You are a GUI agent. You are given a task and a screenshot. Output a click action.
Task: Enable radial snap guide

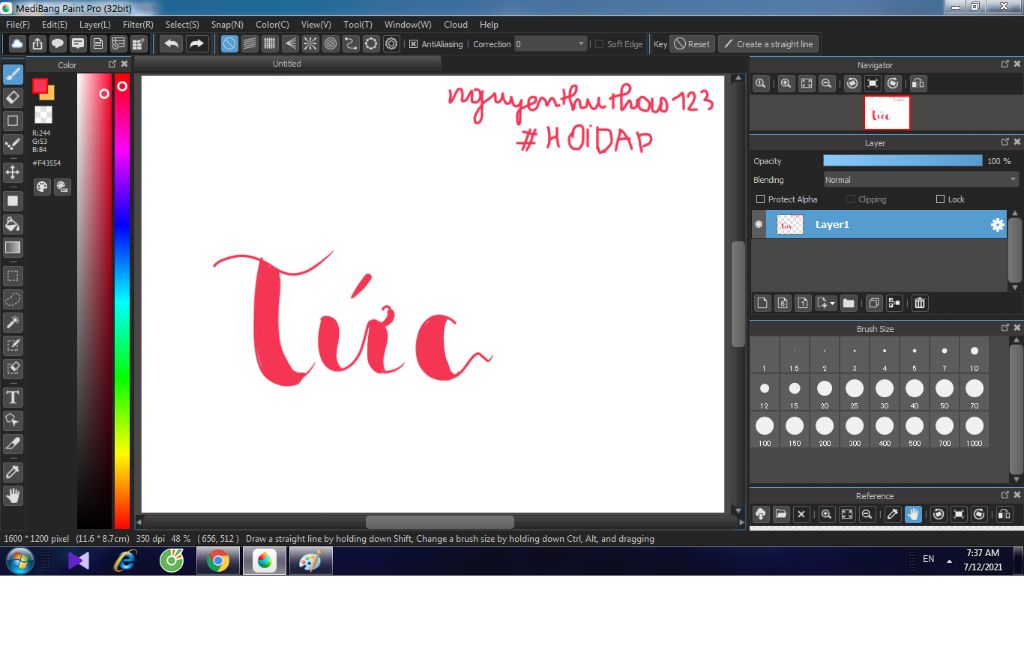coord(310,44)
